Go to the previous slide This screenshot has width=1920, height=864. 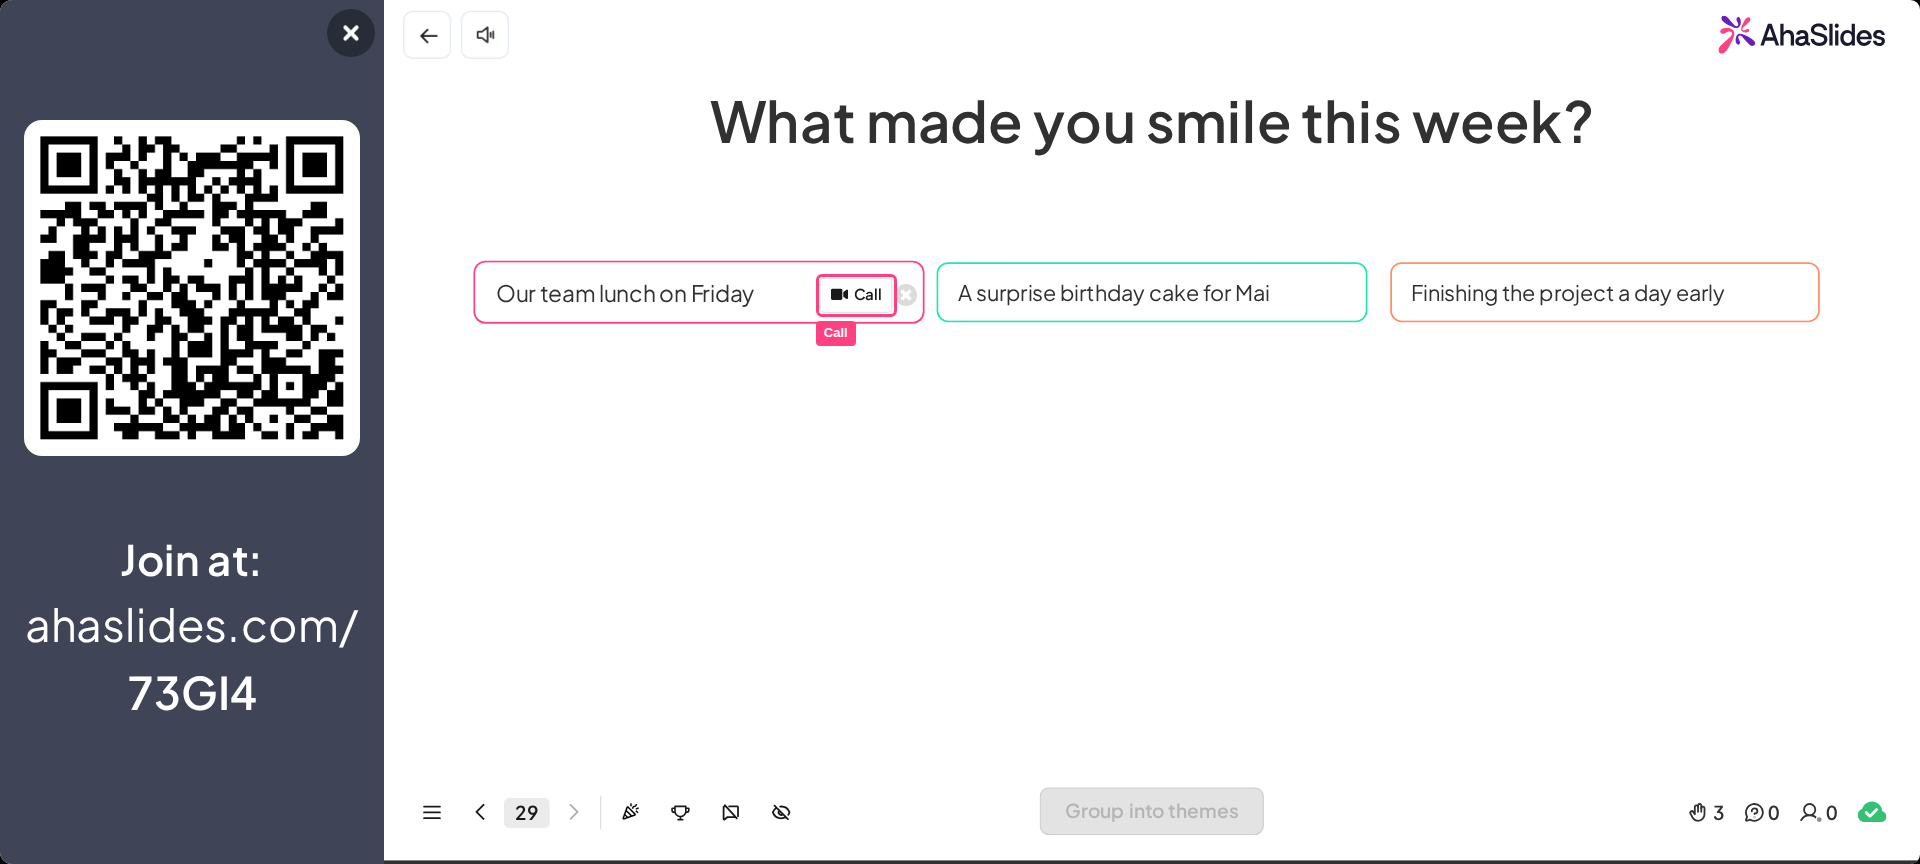(x=480, y=812)
